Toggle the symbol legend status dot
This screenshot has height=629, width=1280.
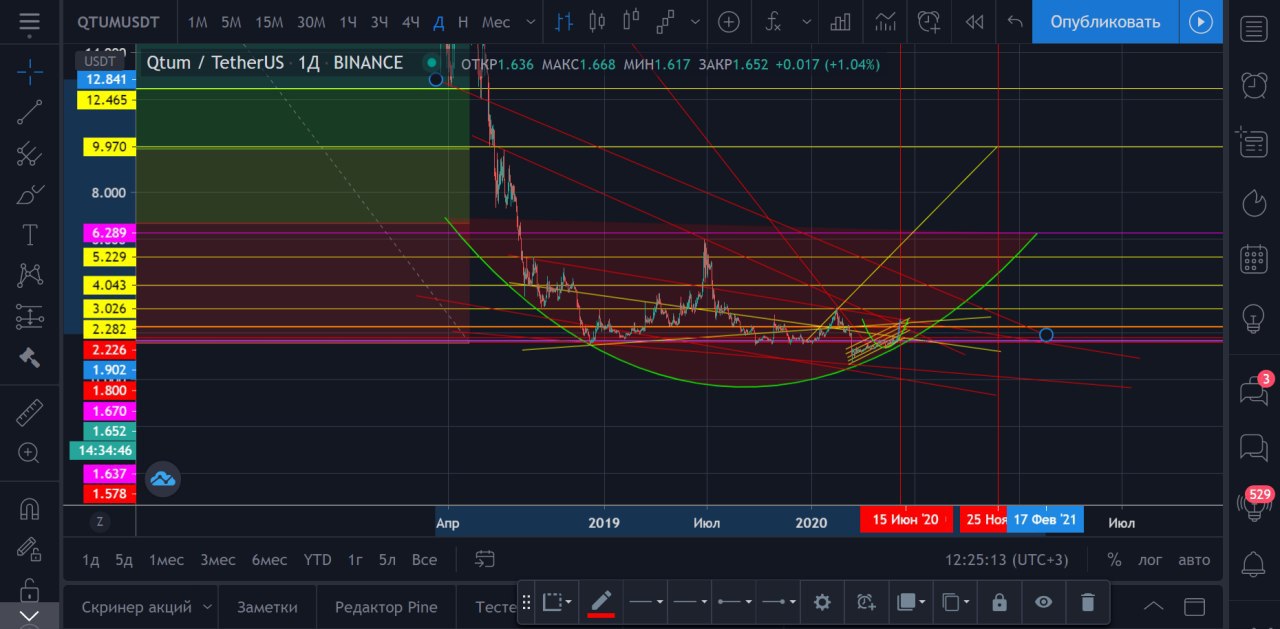431,63
